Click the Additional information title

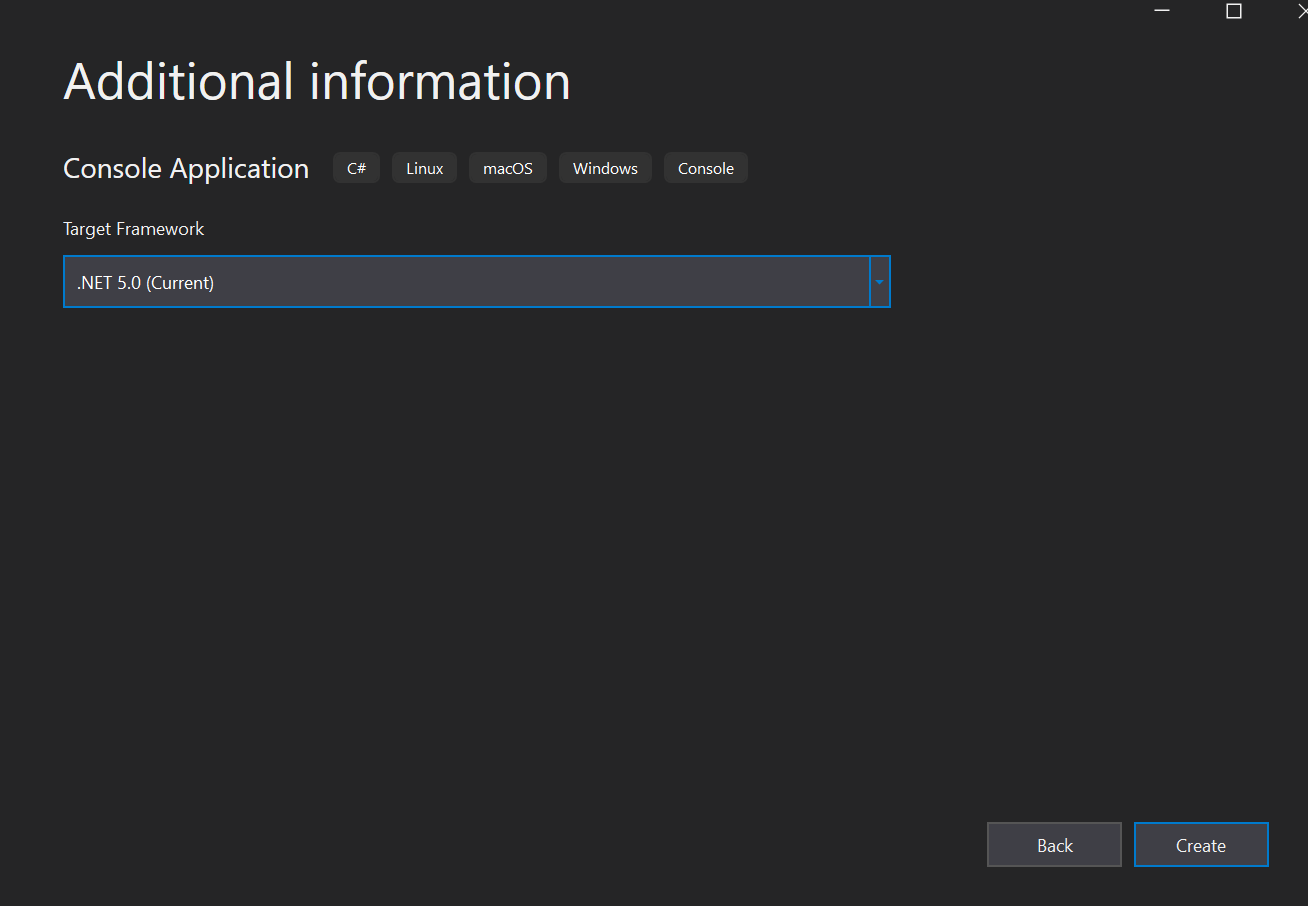coord(316,80)
